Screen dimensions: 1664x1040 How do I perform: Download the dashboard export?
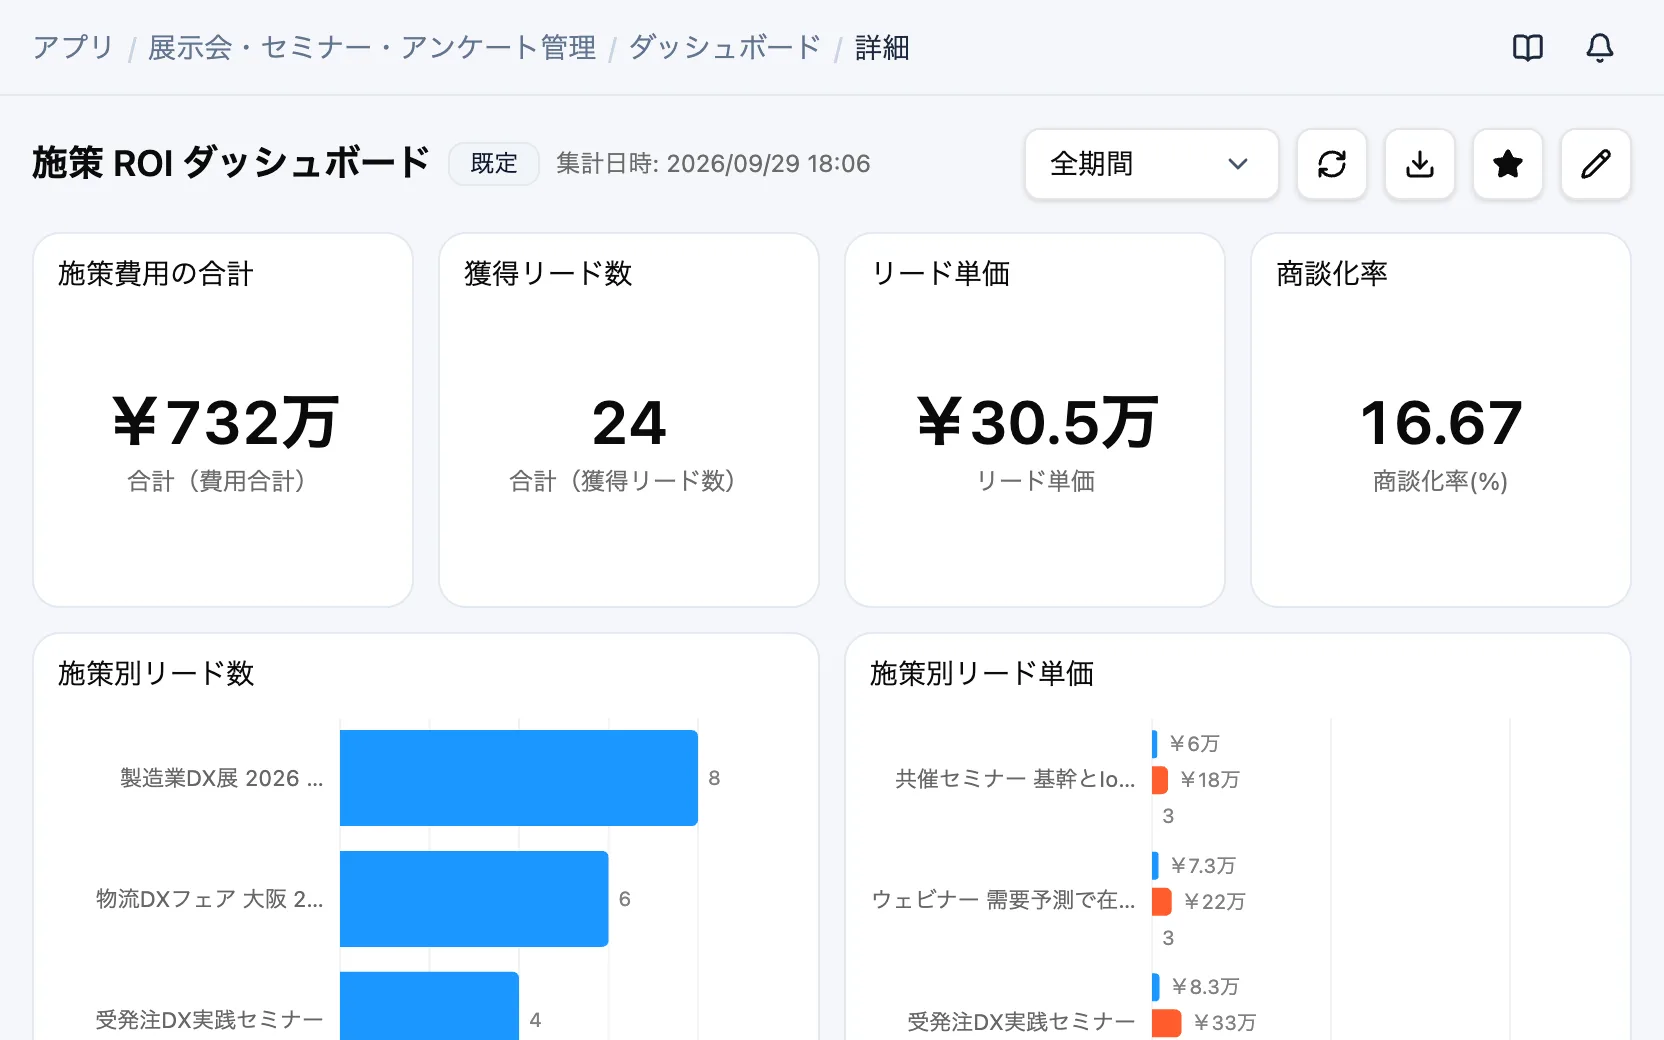tap(1419, 164)
